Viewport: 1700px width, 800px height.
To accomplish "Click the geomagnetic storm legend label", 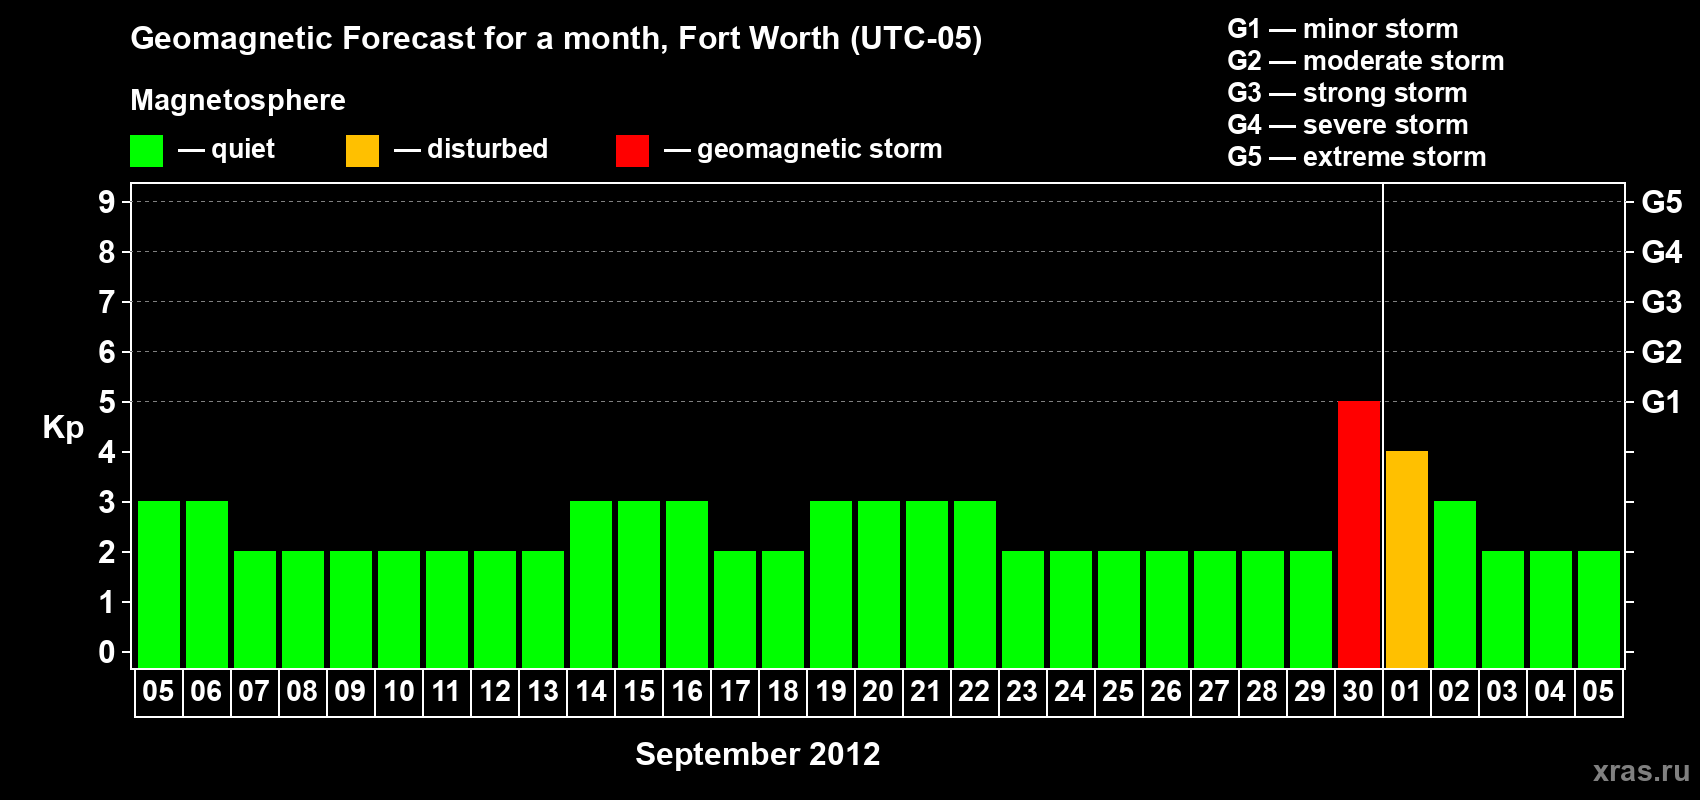I will [x=819, y=149].
